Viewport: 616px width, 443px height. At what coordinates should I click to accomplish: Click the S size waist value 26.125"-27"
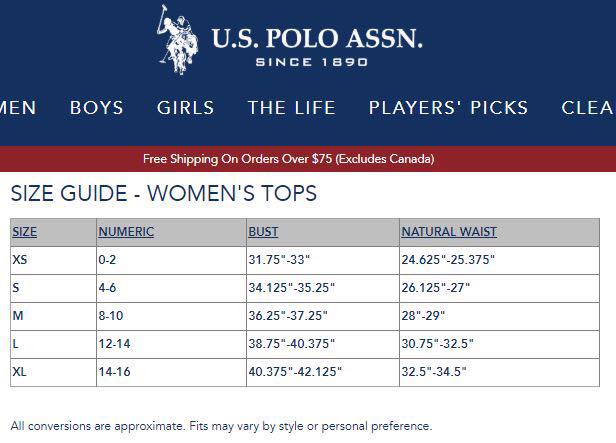click(x=436, y=288)
